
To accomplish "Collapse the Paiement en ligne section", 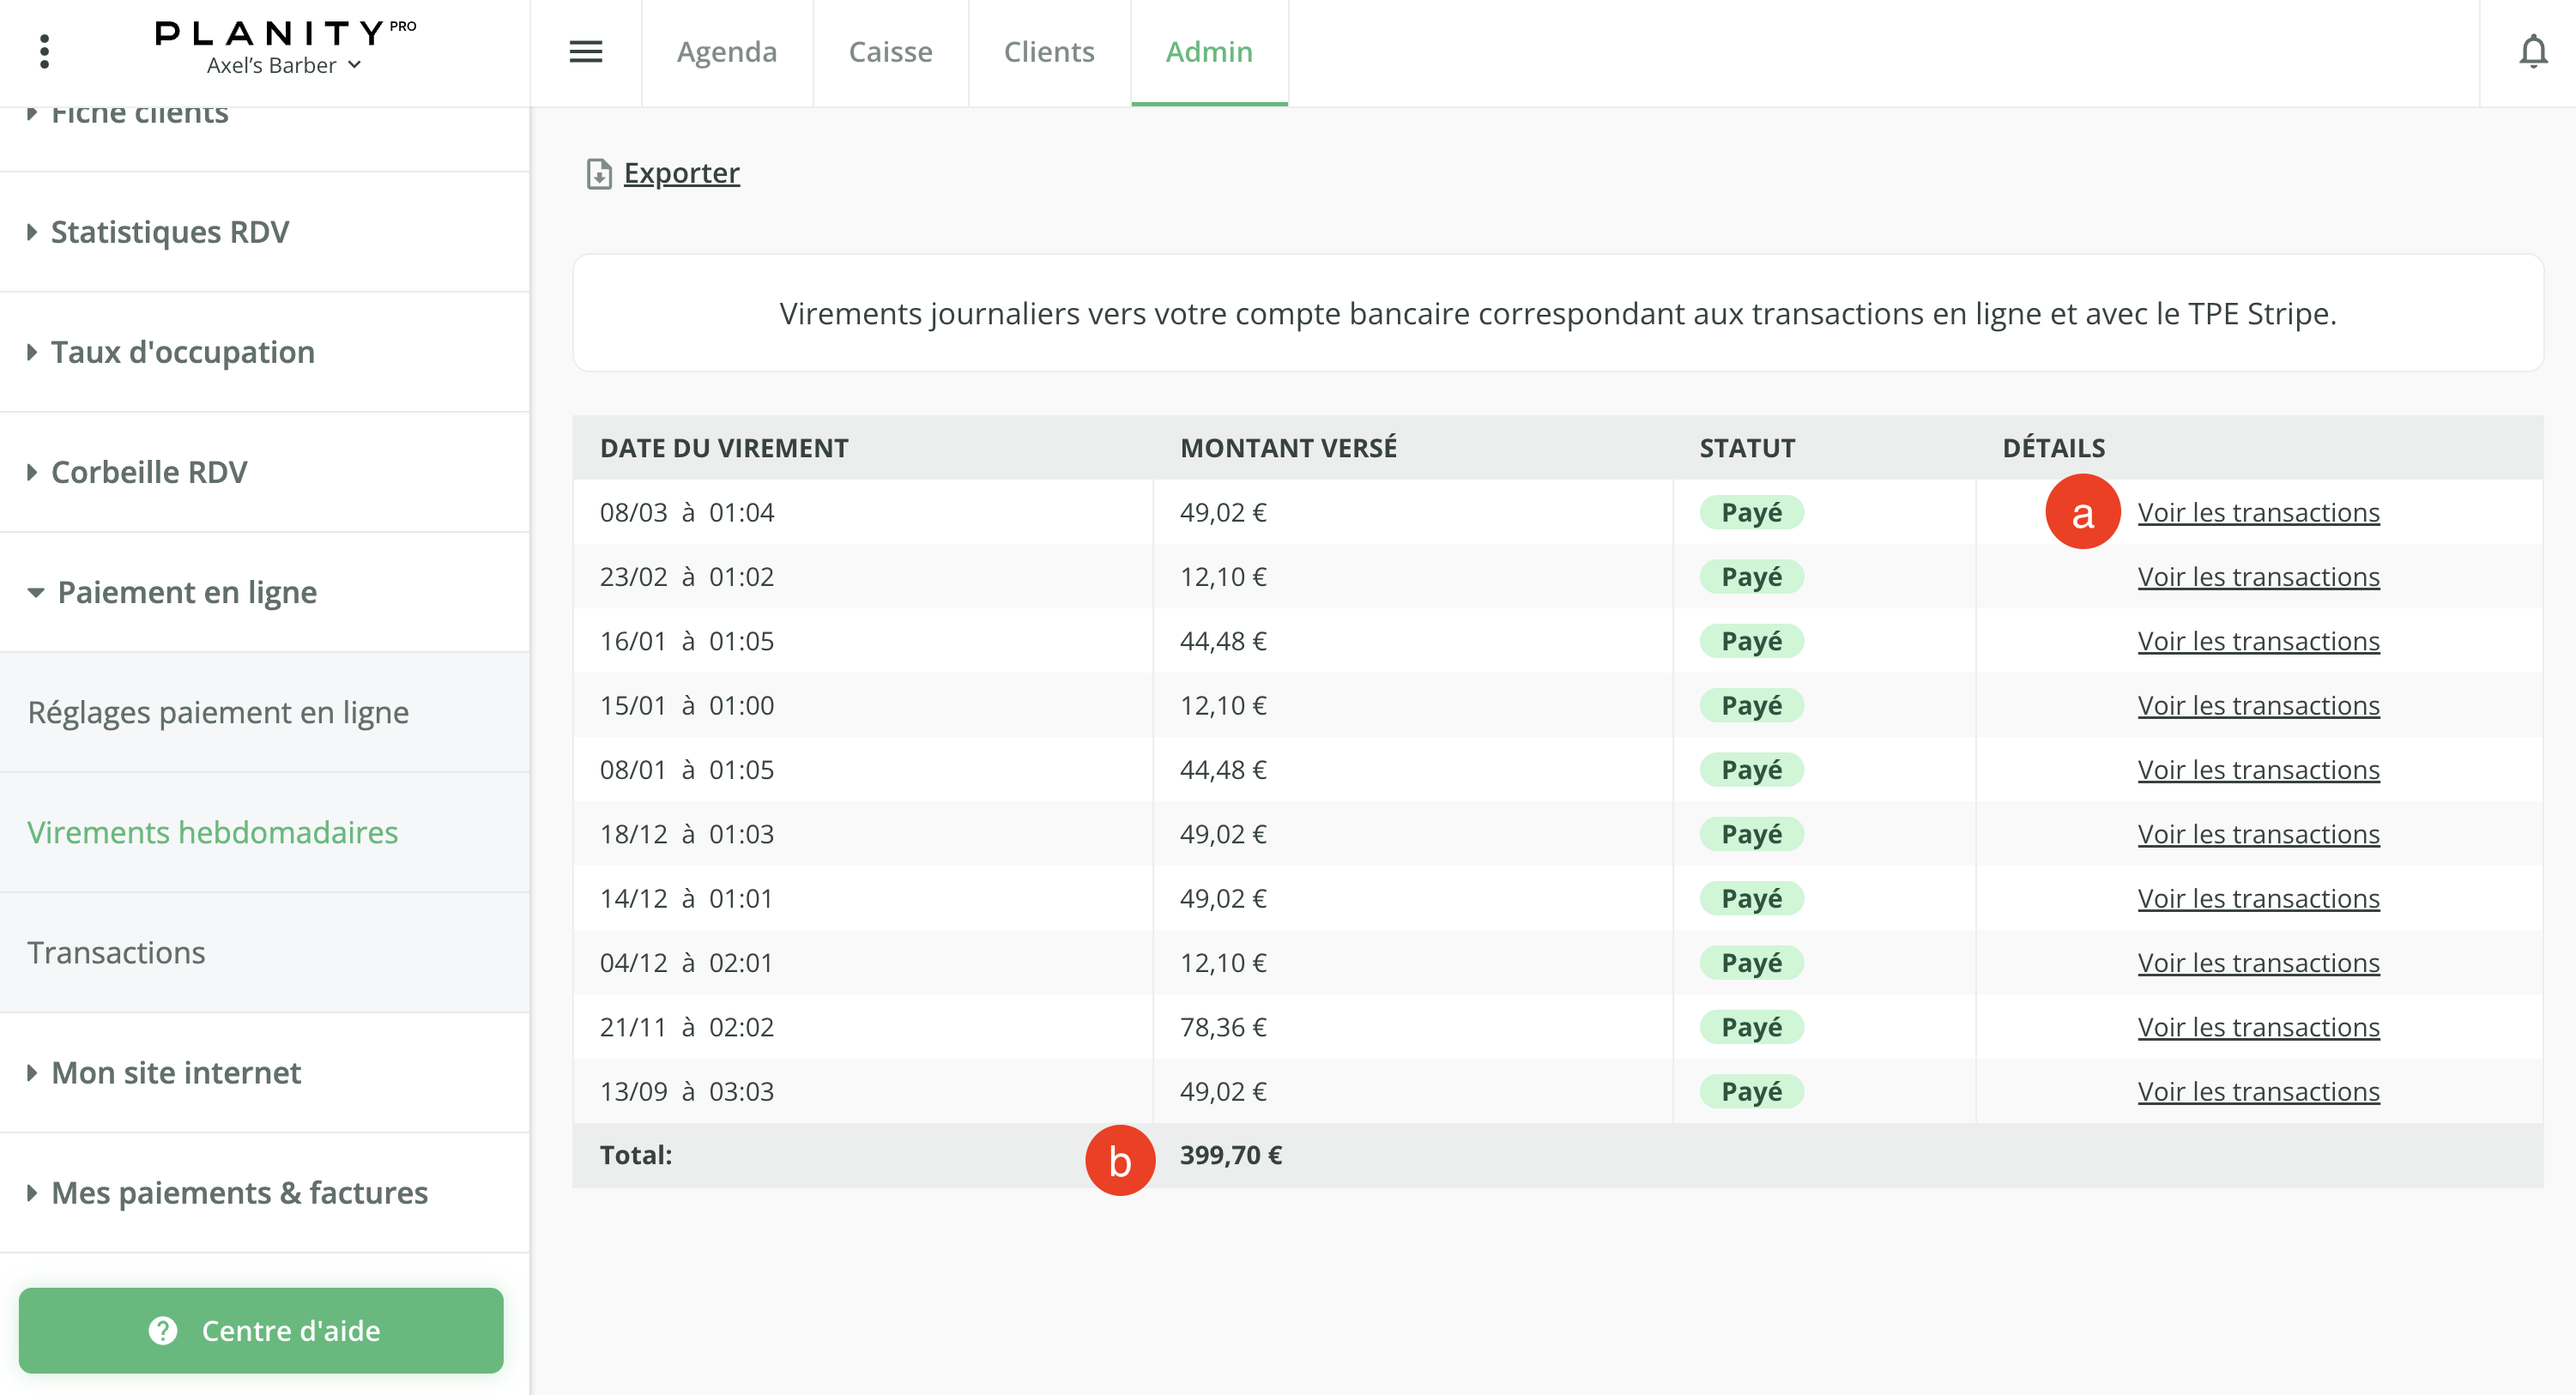I will click(x=186, y=592).
